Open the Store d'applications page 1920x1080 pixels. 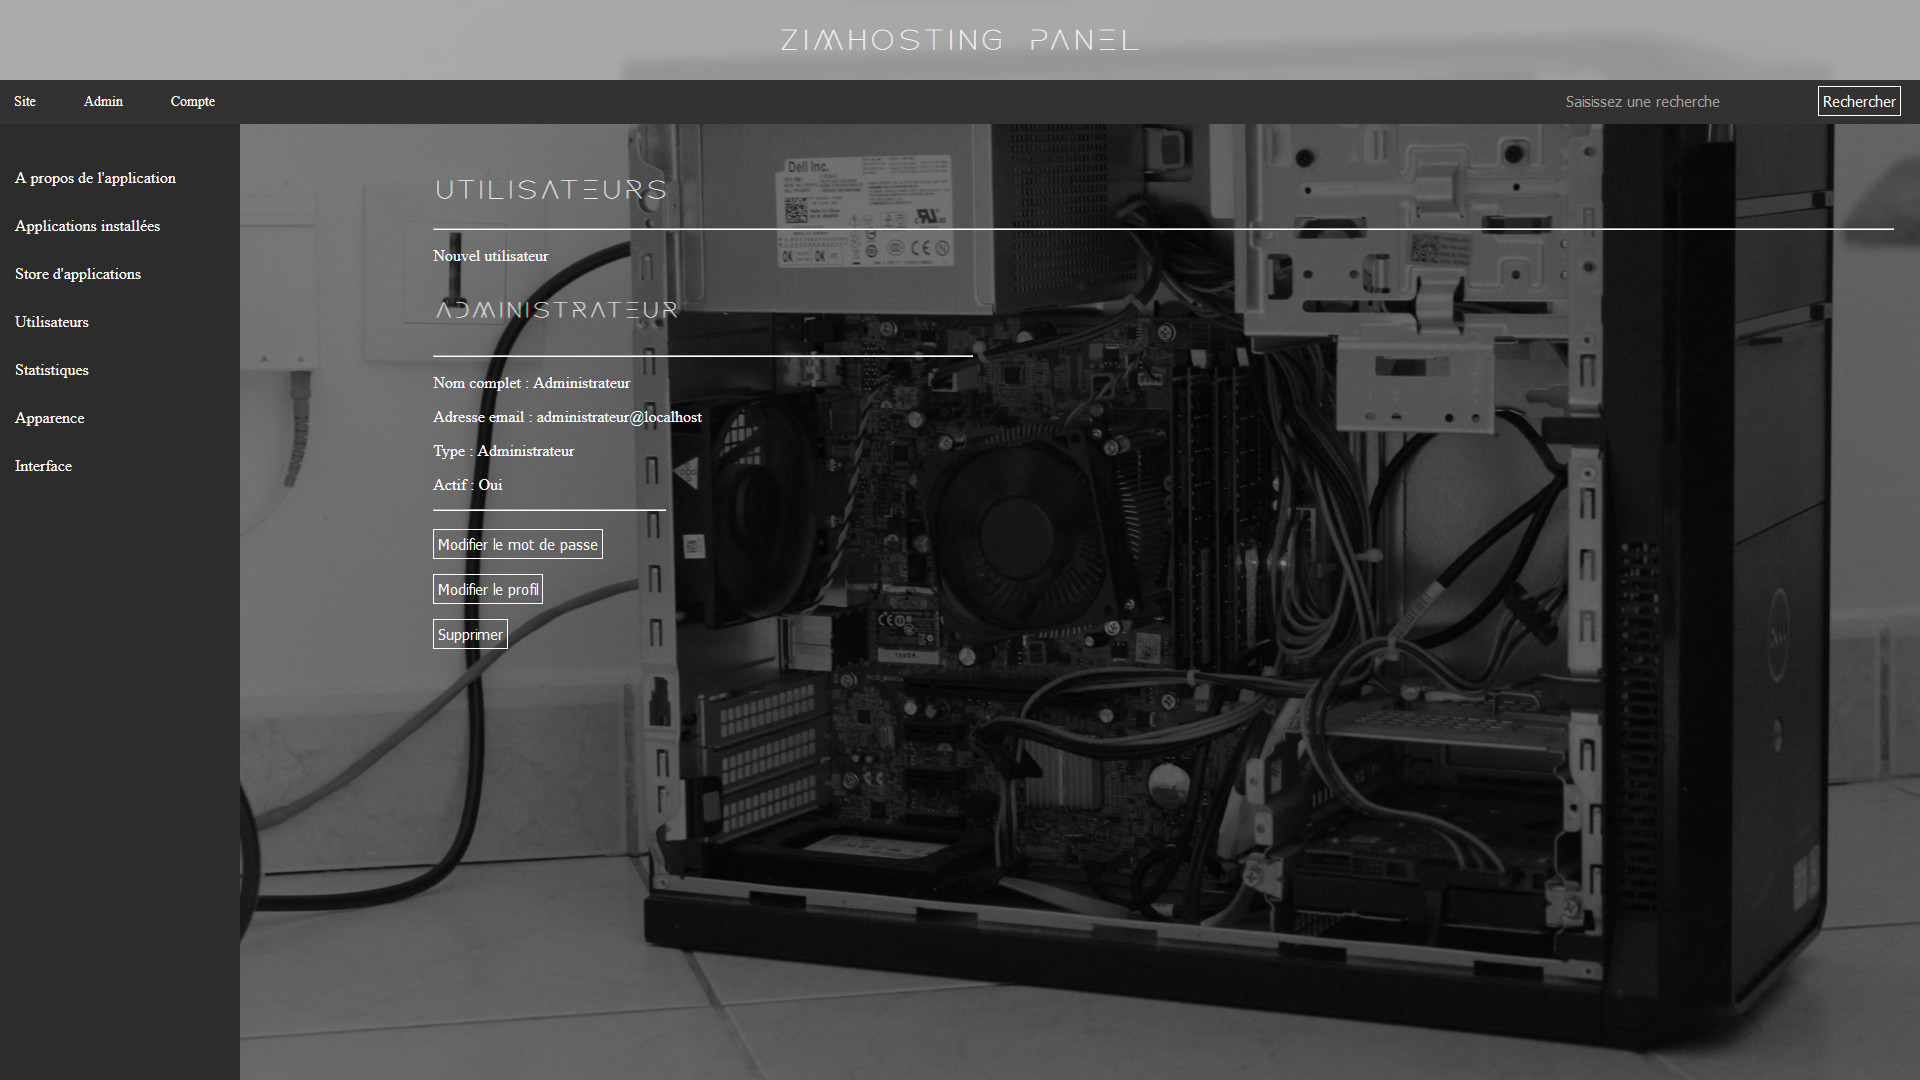tap(78, 274)
